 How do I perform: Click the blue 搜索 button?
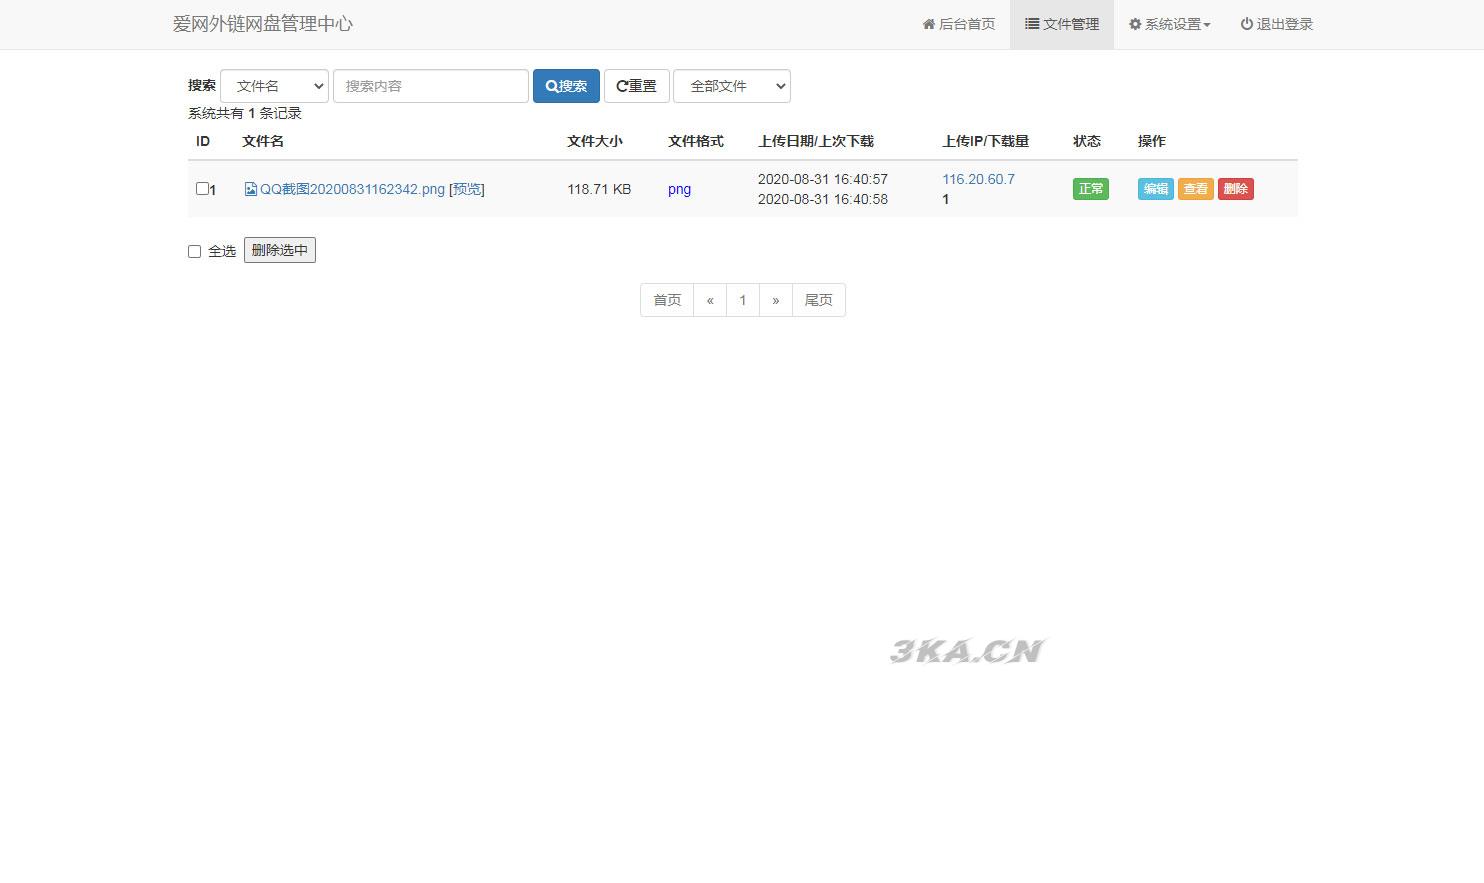pyautogui.click(x=566, y=86)
